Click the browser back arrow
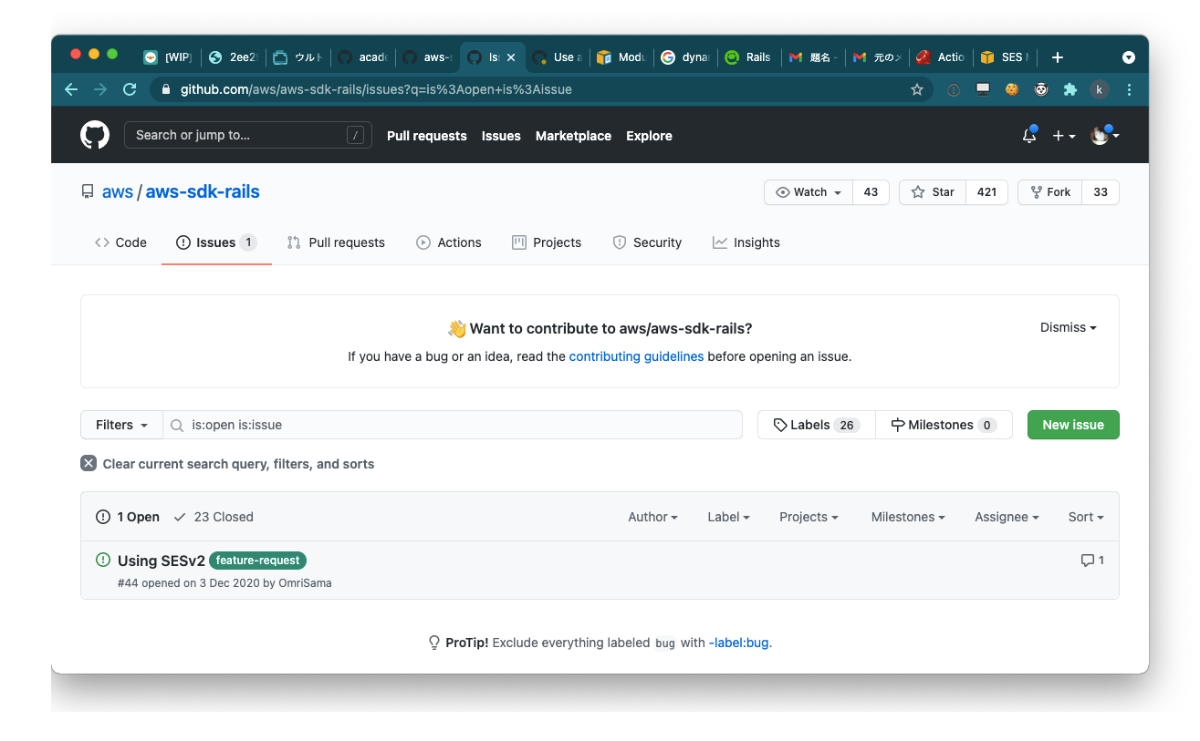Viewport: 1200px width, 741px height. (71, 89)
